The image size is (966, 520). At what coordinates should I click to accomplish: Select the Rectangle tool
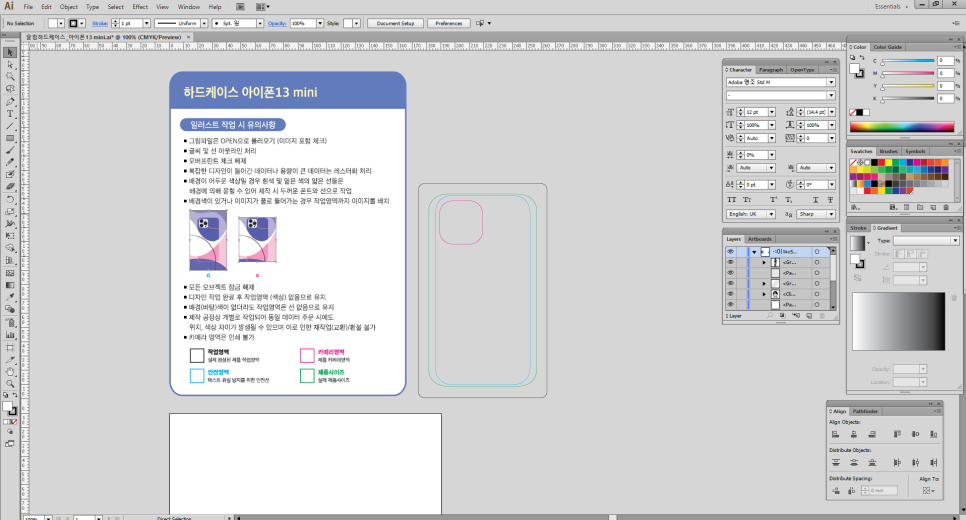pos(10,139)
